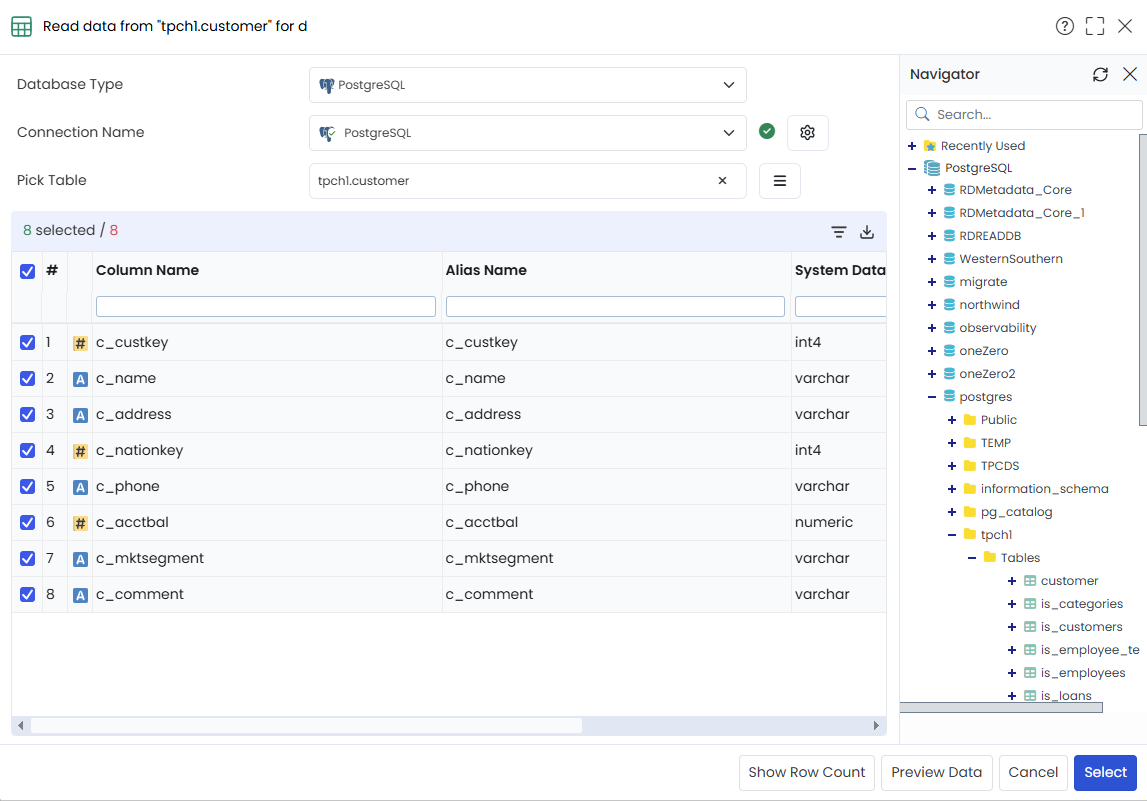The width and height of the screenshot is (1147, 801).
Task: Open the Database Type dropdown
Action: [527, 85]
